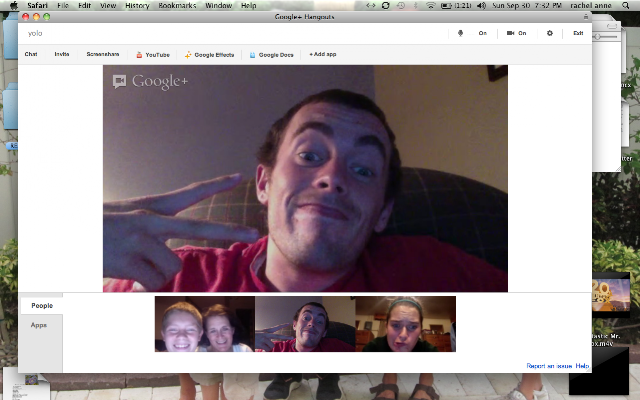640x400 pixels.
Task: Open Google Docs app
Action: (271, 55)
